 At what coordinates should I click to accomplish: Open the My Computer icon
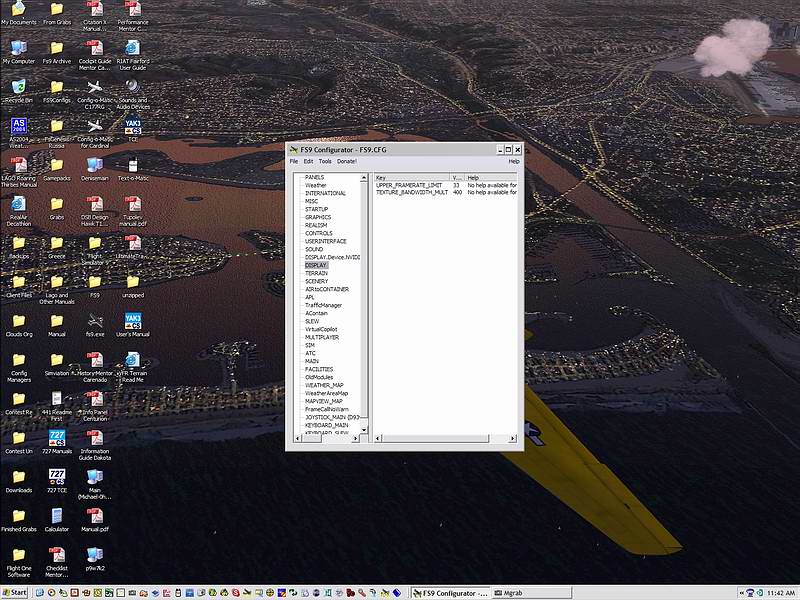[18, 48]
